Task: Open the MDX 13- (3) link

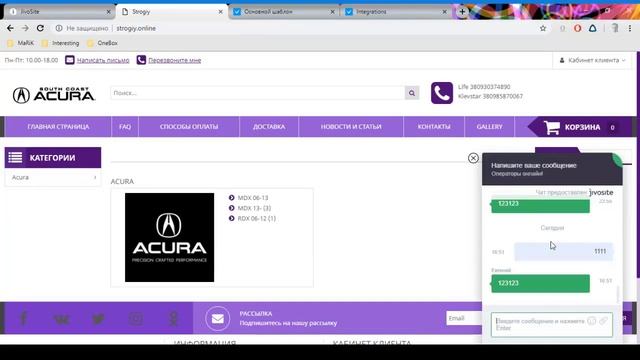Action: pyautogui.click(x=254, y=208)
